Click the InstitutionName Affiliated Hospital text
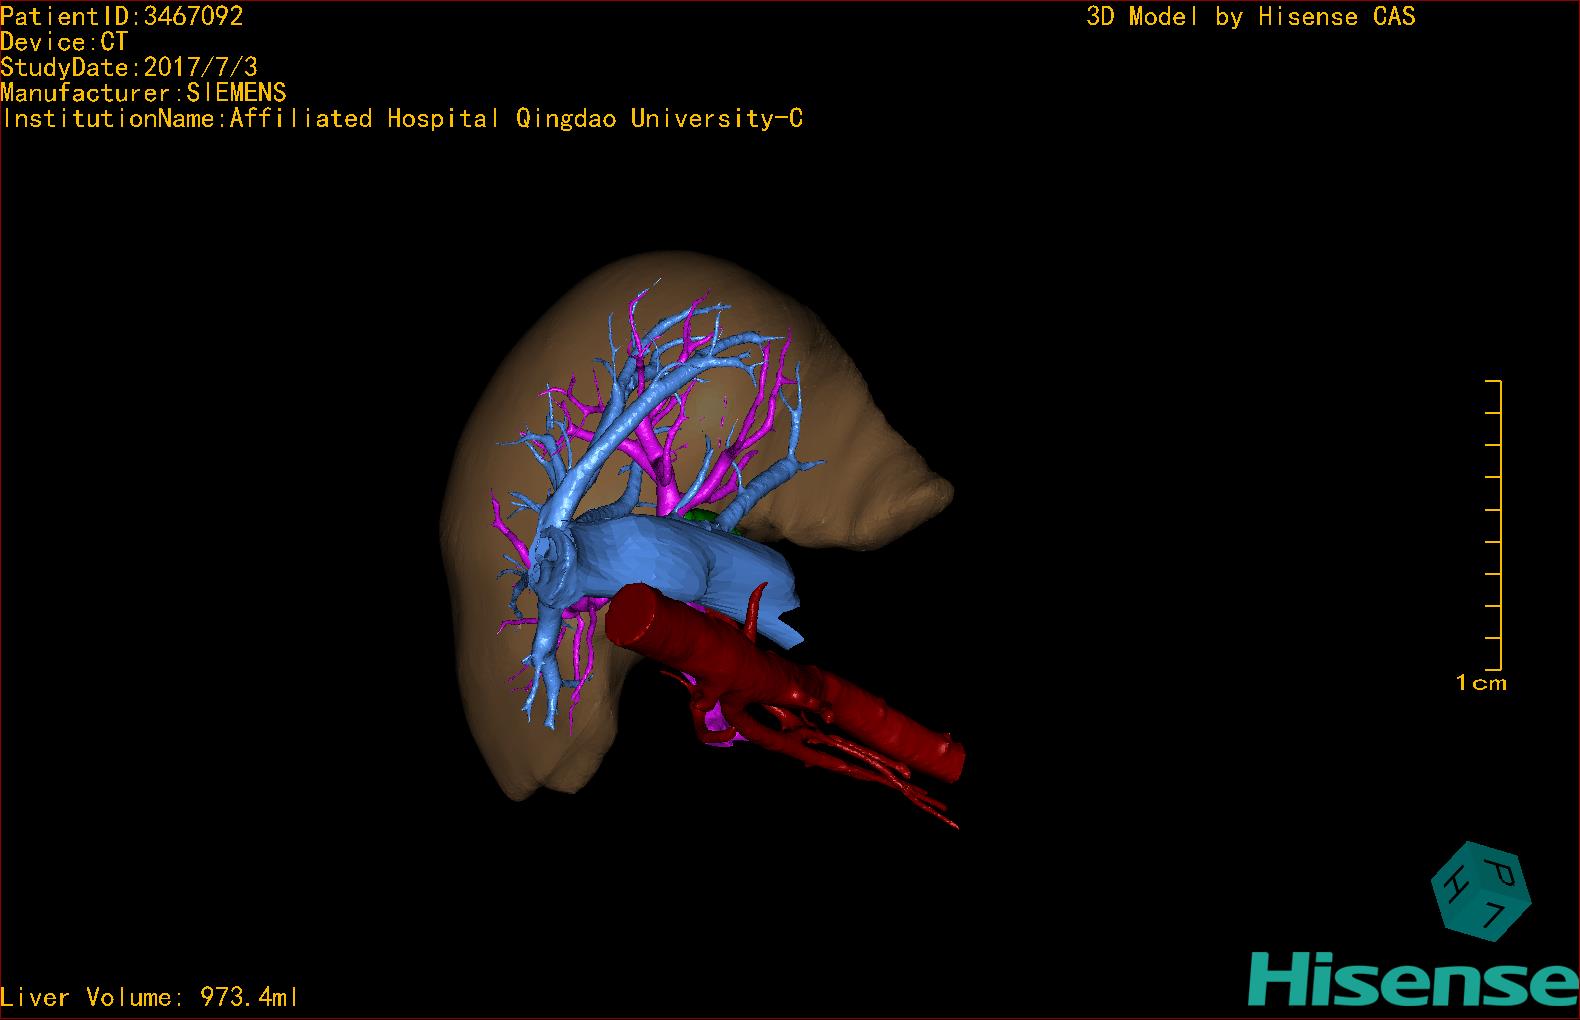 (x=401, y=119)
